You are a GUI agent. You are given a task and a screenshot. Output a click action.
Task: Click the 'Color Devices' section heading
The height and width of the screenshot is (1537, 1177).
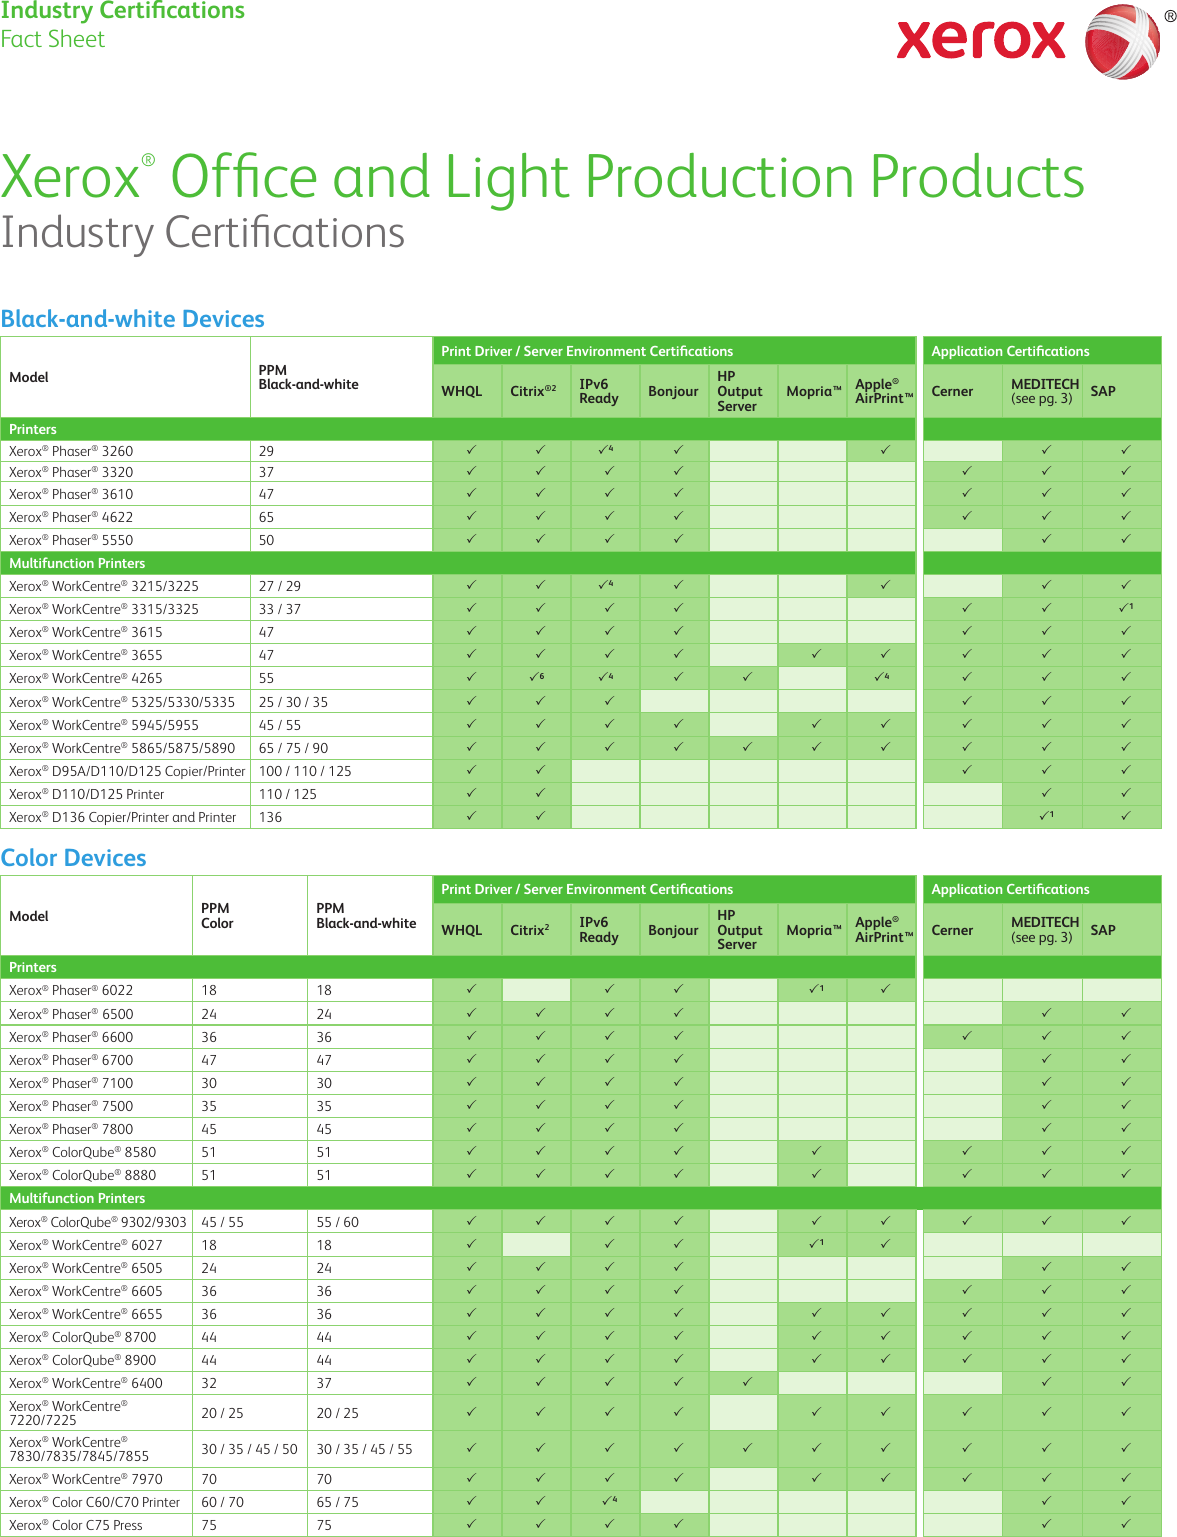74,858
